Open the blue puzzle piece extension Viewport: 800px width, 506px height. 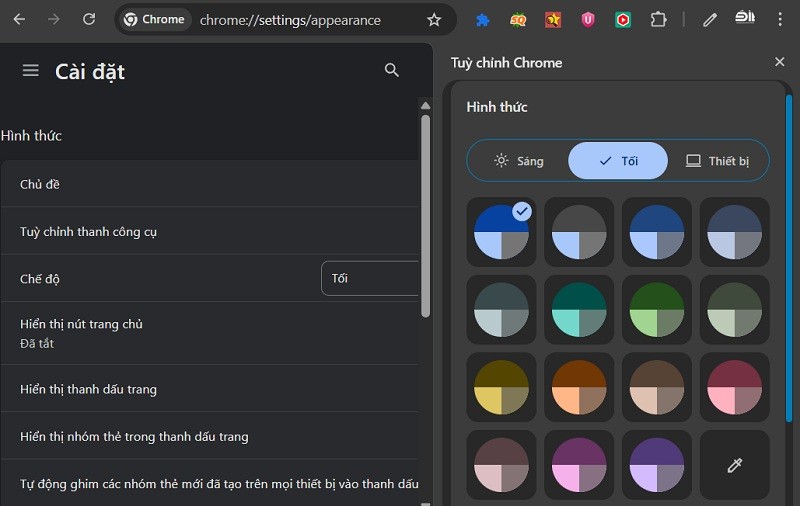482,20
